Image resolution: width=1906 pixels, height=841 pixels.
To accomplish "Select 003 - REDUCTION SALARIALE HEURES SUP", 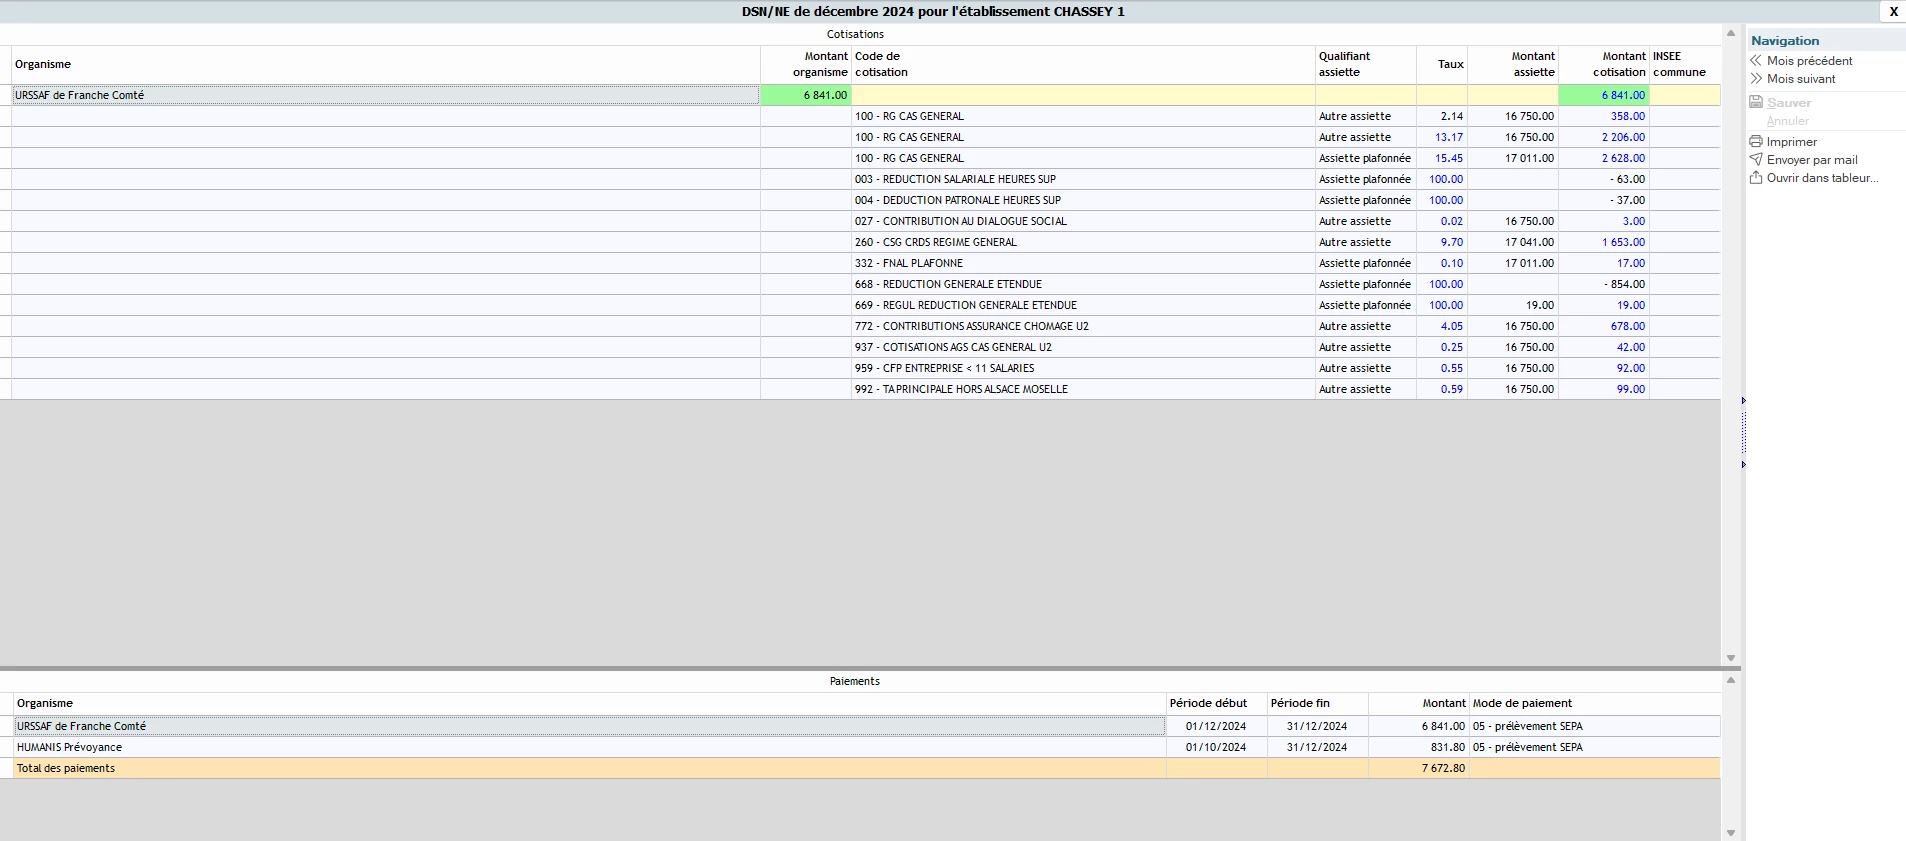I will point(1083,179).
